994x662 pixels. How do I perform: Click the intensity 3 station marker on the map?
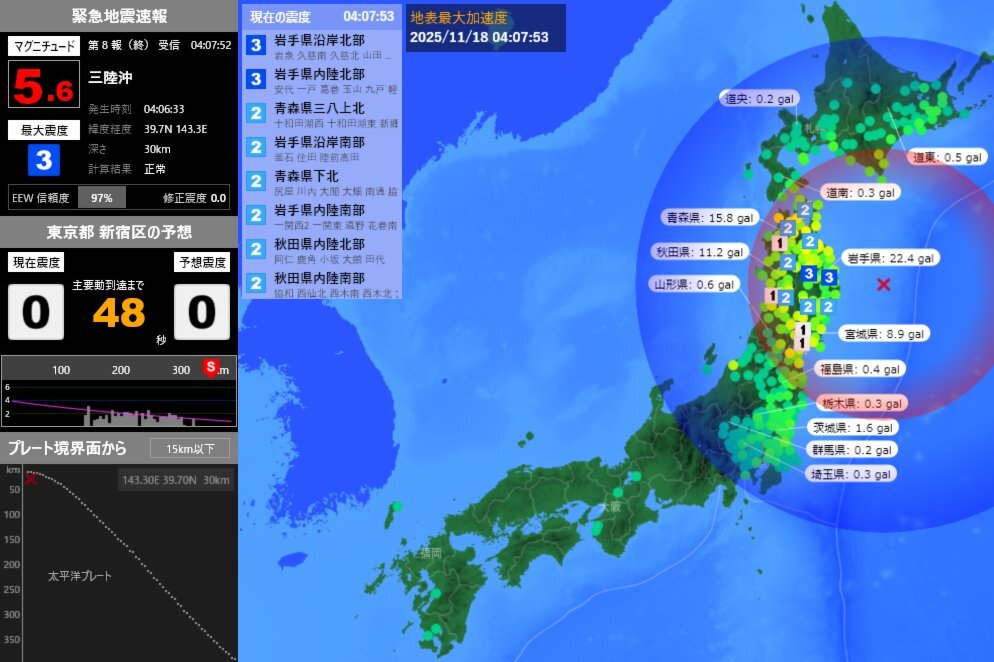pos(807,272)
